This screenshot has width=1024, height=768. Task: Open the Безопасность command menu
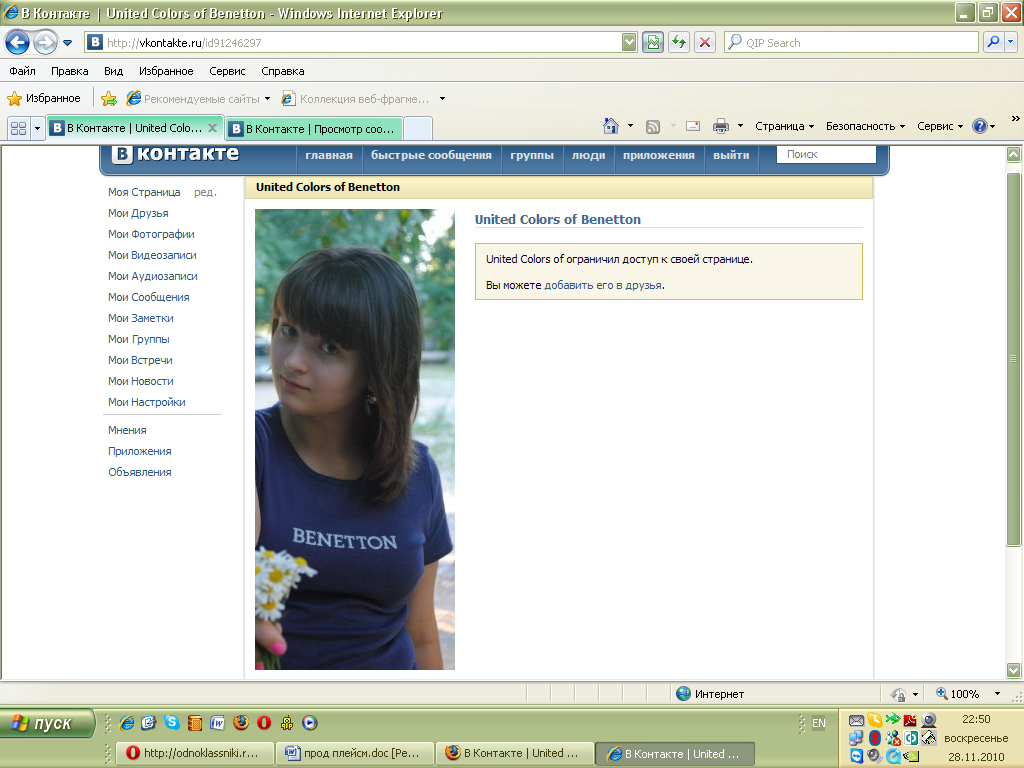coord(865,126)
